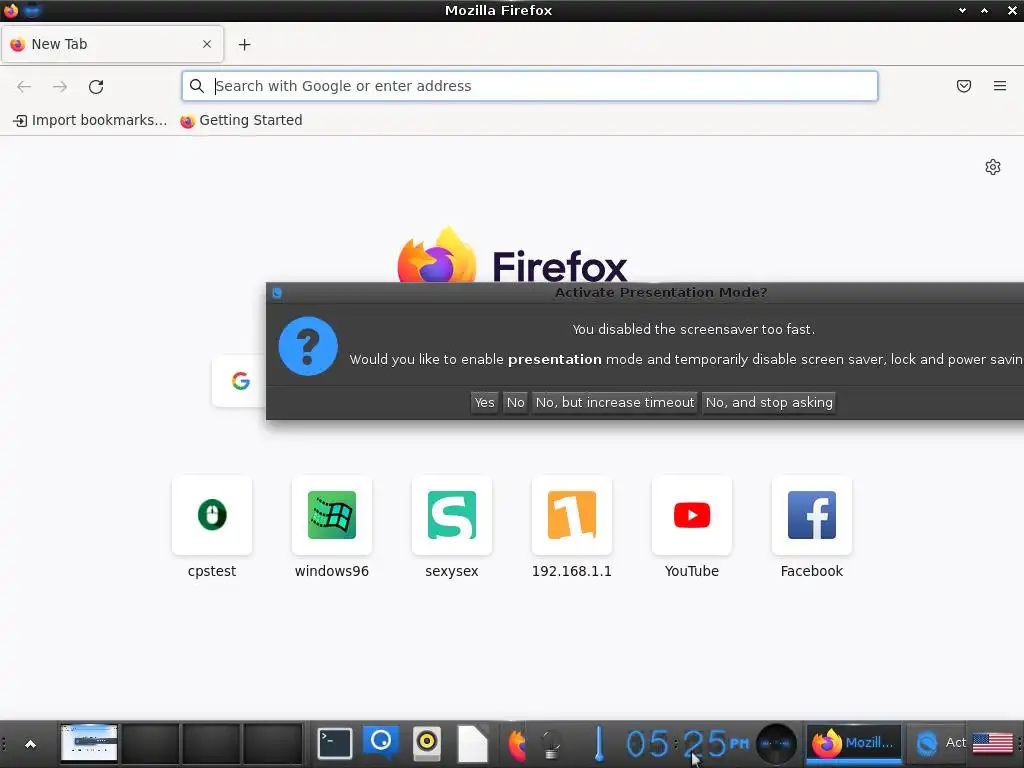Go back using the toolbar back arrow

click(x=24, y=86)
